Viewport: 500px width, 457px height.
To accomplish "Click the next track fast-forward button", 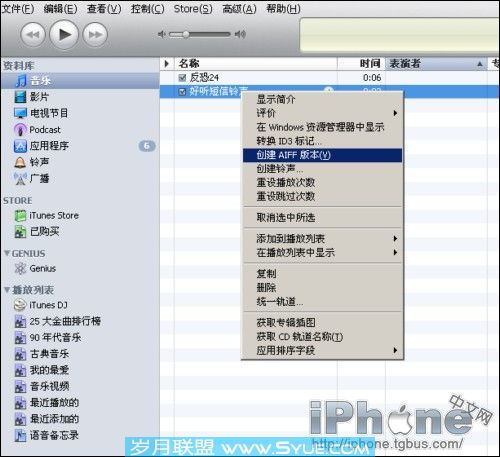I will [x=95, y=35].
